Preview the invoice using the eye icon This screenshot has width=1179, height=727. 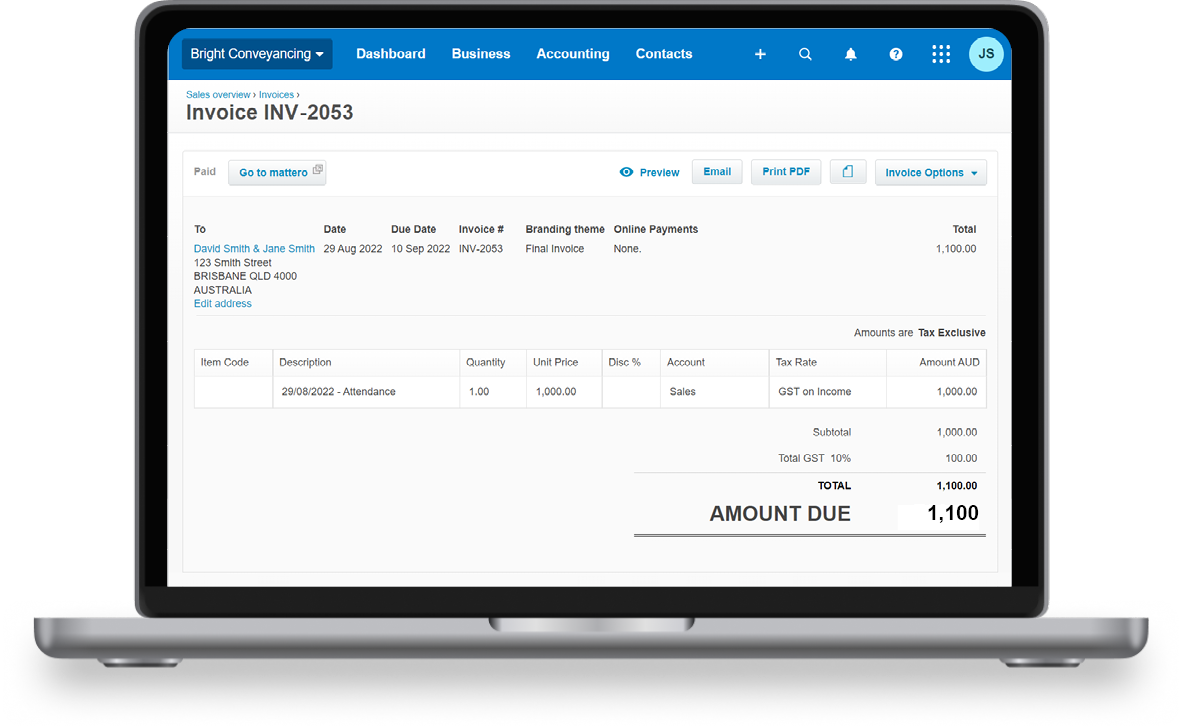click(649, 172)
